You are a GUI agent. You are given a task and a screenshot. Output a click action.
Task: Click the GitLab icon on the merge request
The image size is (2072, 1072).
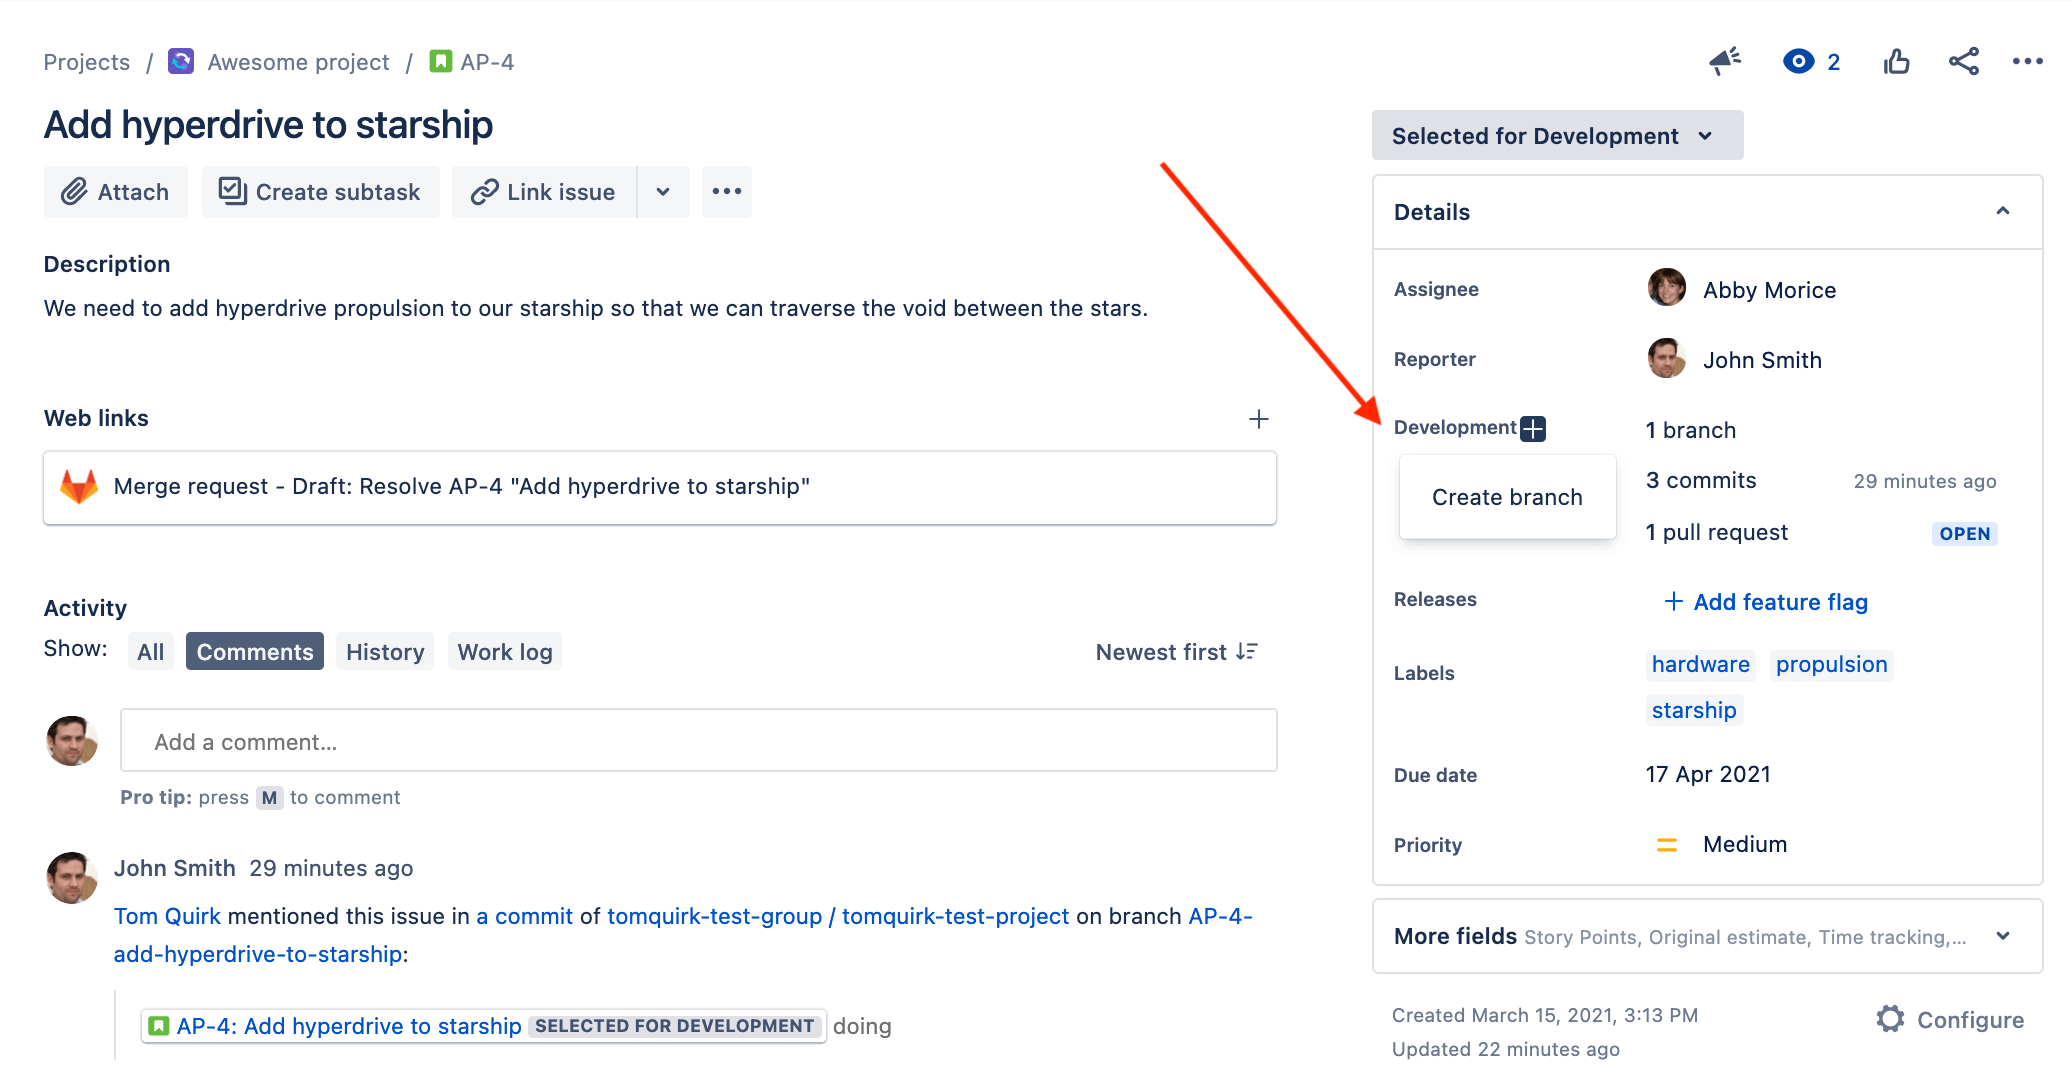point(79,487)
